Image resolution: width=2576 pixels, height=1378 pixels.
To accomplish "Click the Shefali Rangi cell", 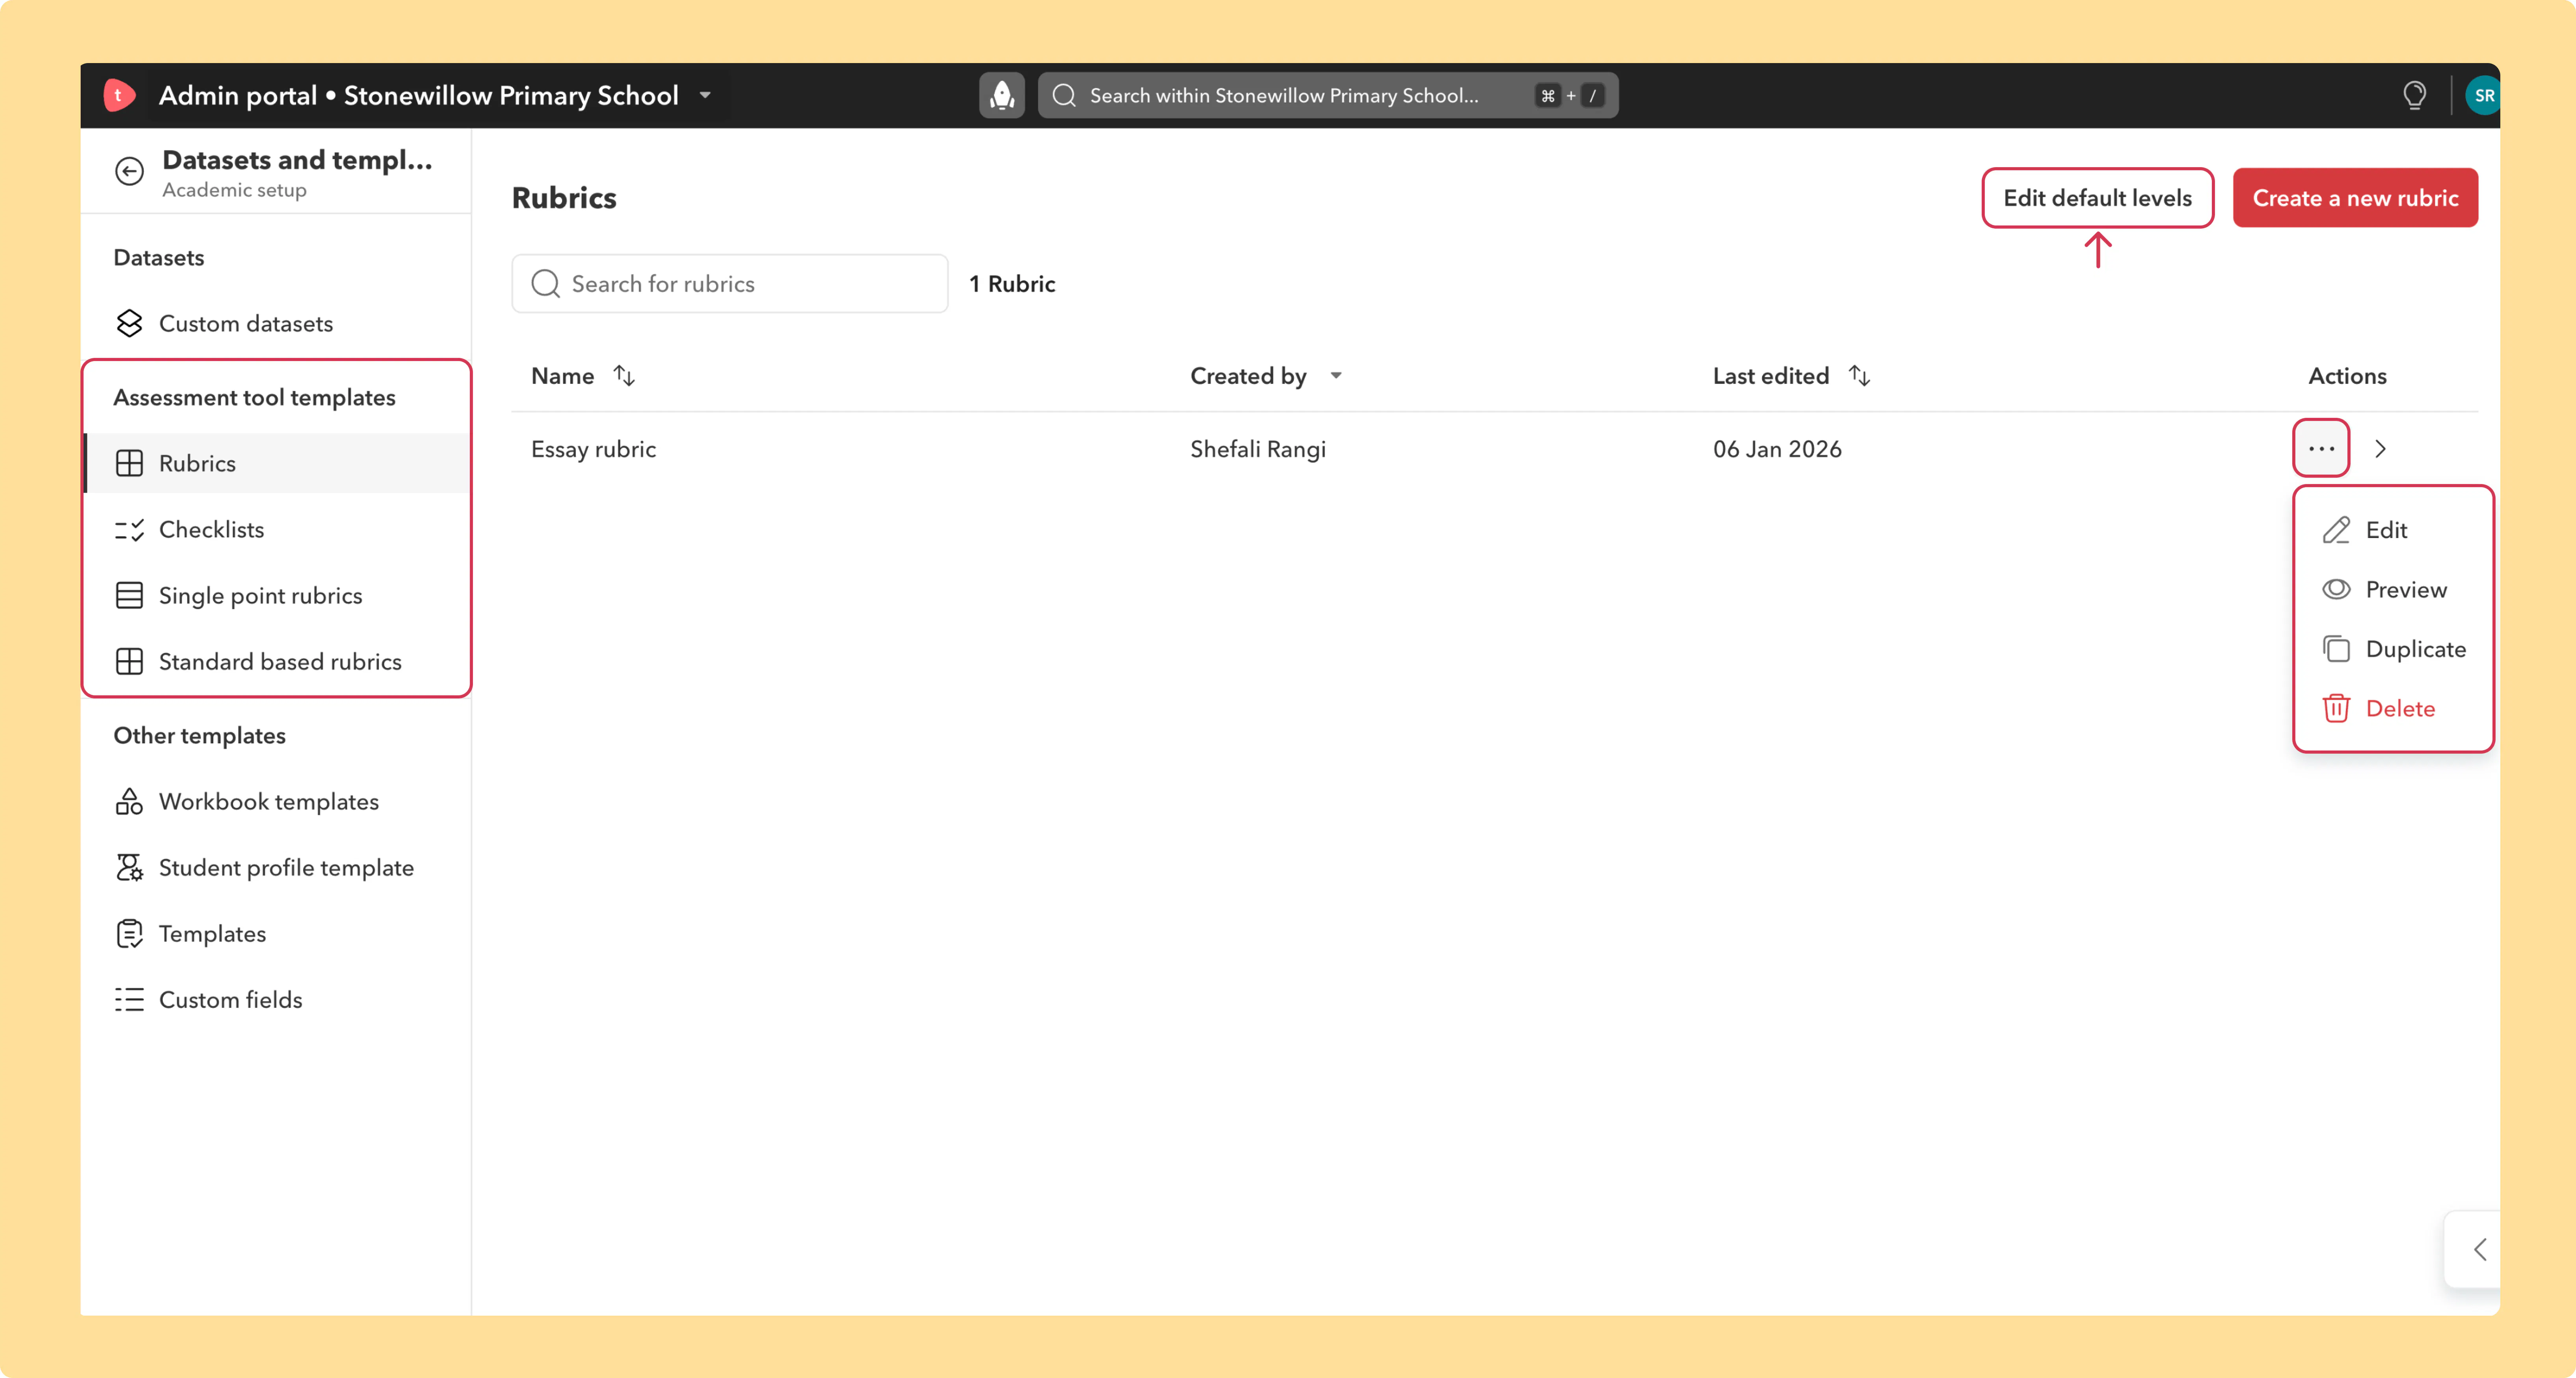I will coord(1258,449).
